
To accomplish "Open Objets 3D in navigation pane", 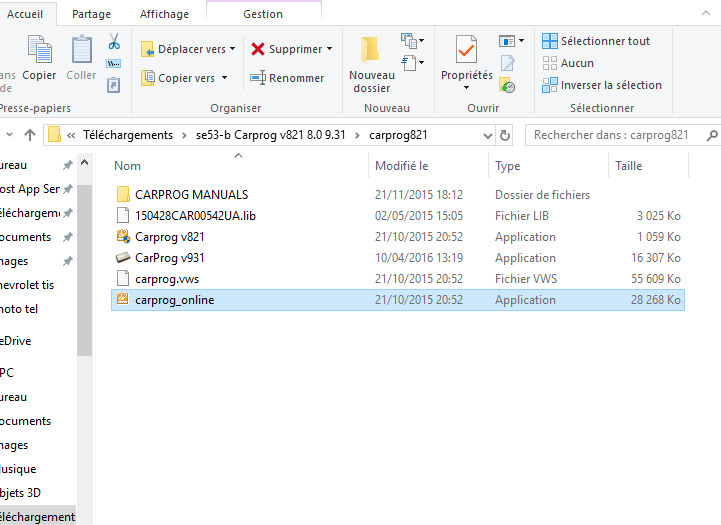I will pos(20,493).
